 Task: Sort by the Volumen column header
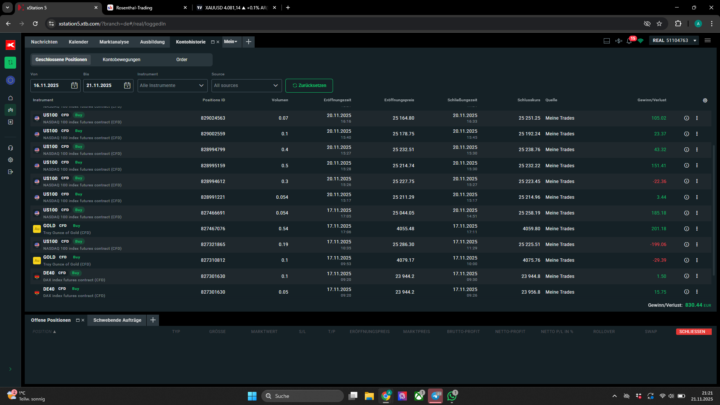tap(280, 100)
